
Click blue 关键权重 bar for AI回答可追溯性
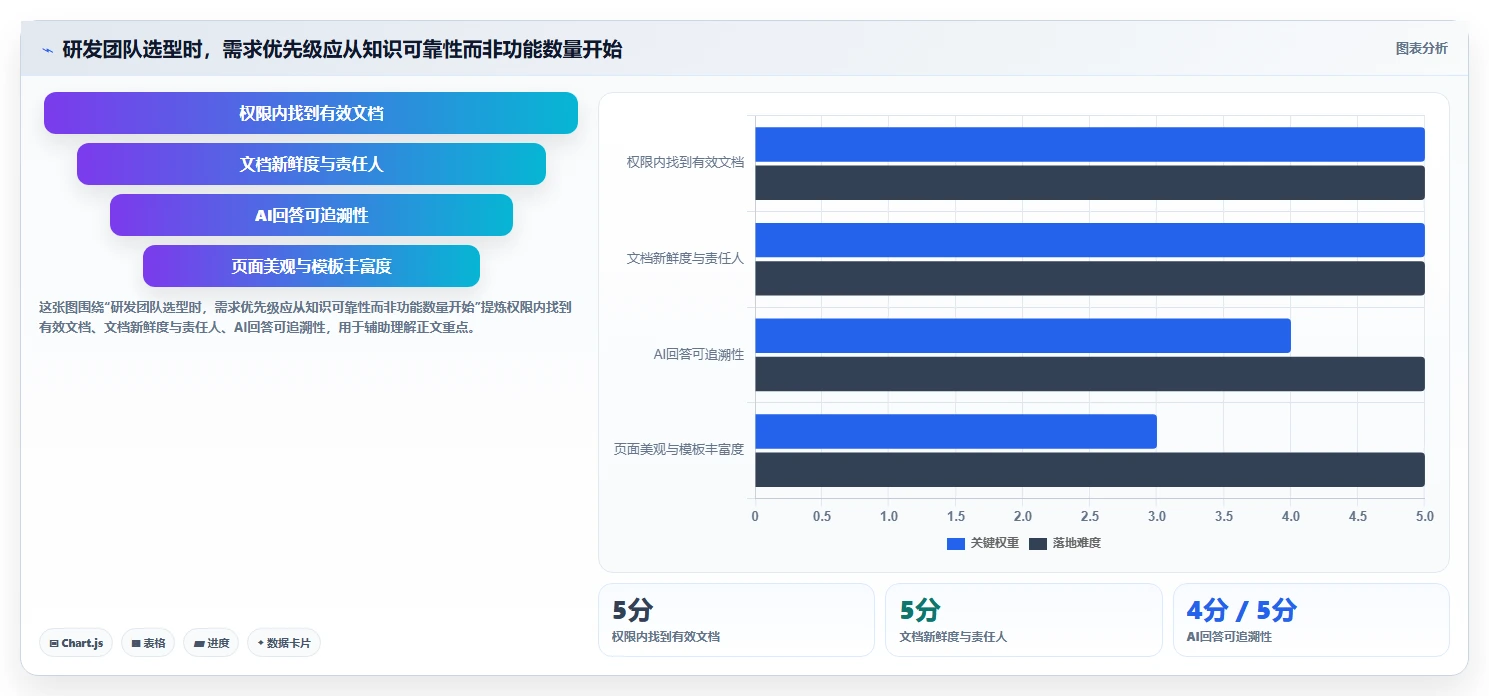coord(1022,335)
